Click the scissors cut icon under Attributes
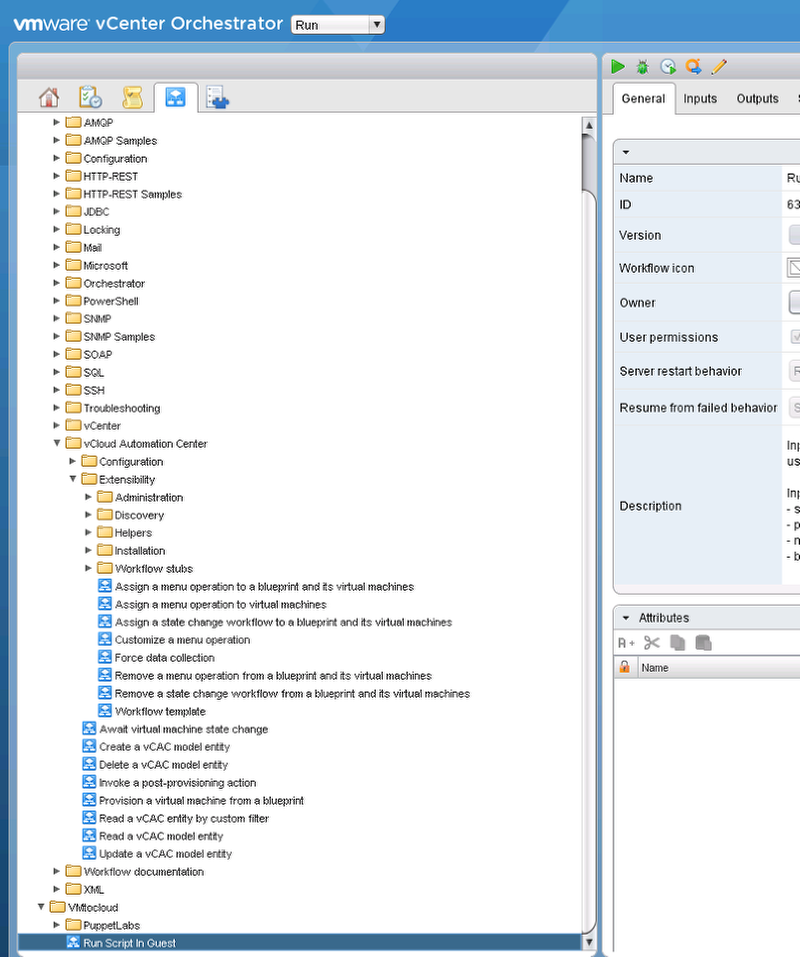 coord(652,643)
